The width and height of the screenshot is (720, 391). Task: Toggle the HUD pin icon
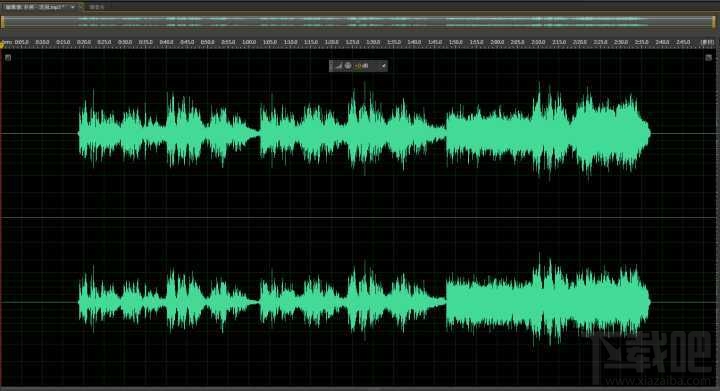tap(384, 66)
